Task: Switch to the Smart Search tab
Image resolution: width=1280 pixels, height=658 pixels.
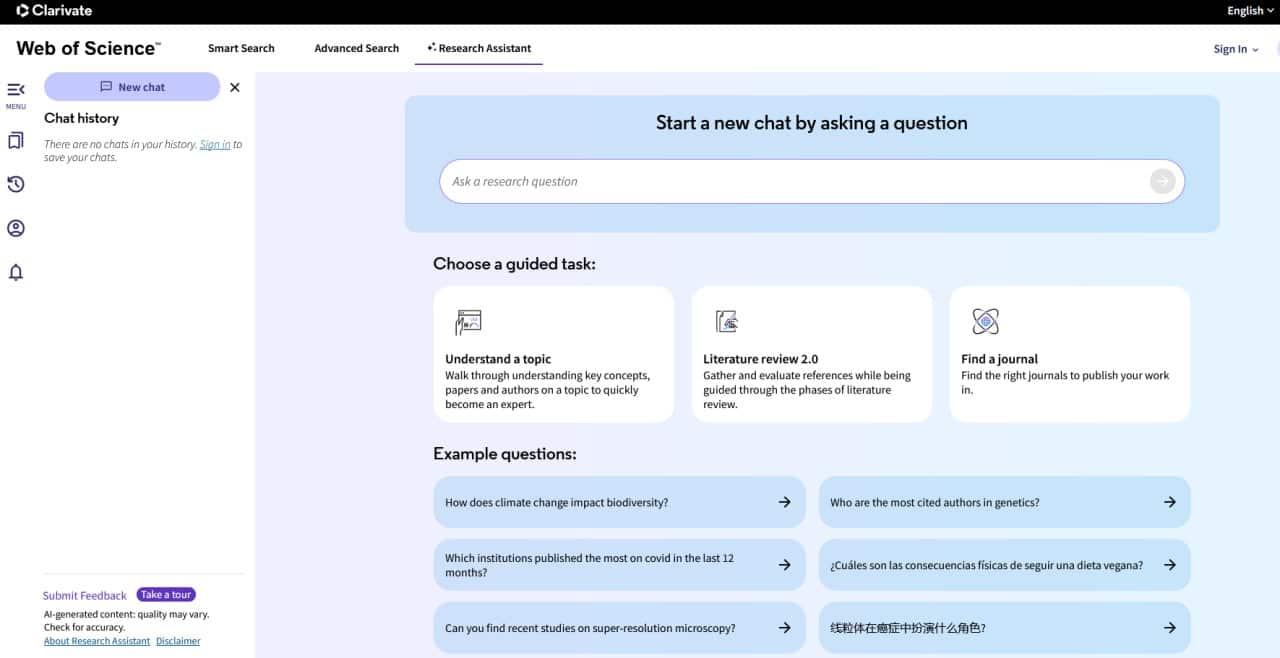Action: tap(241, 48)
